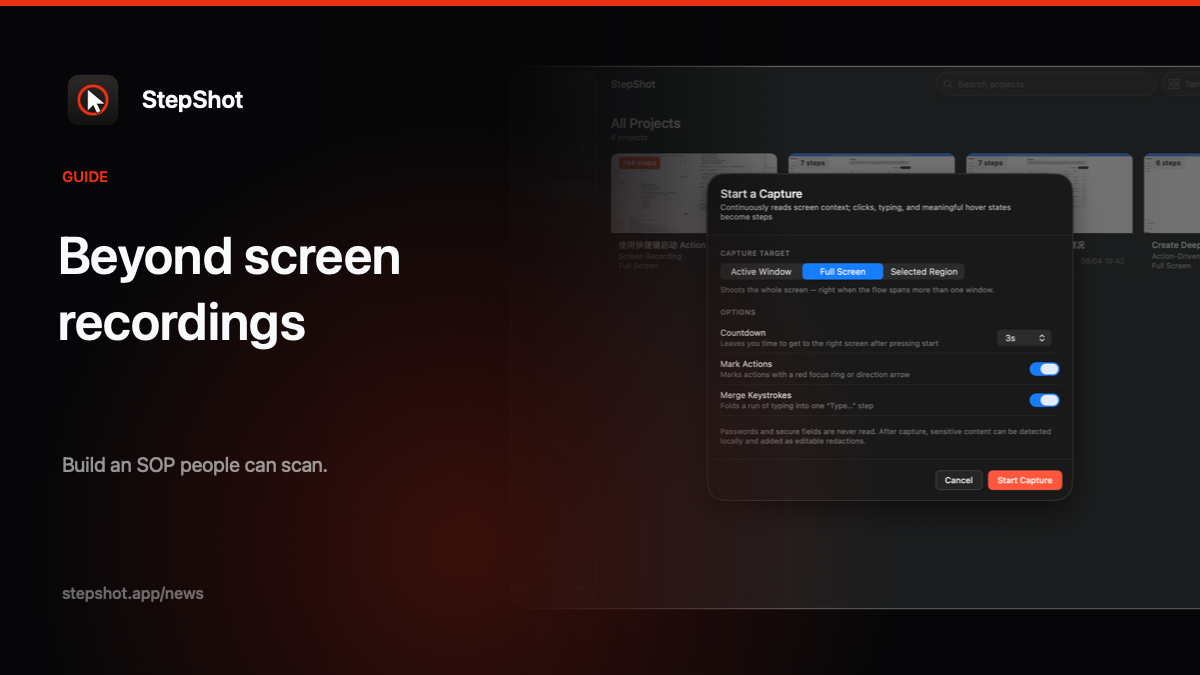Select the Active Window capture target

[761, 271]
